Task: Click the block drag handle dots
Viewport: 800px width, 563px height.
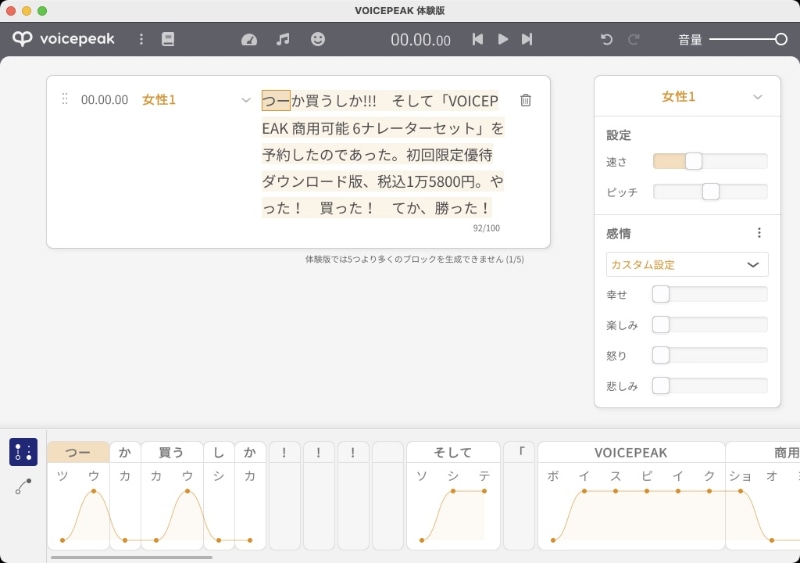Action: pos(64,99)
